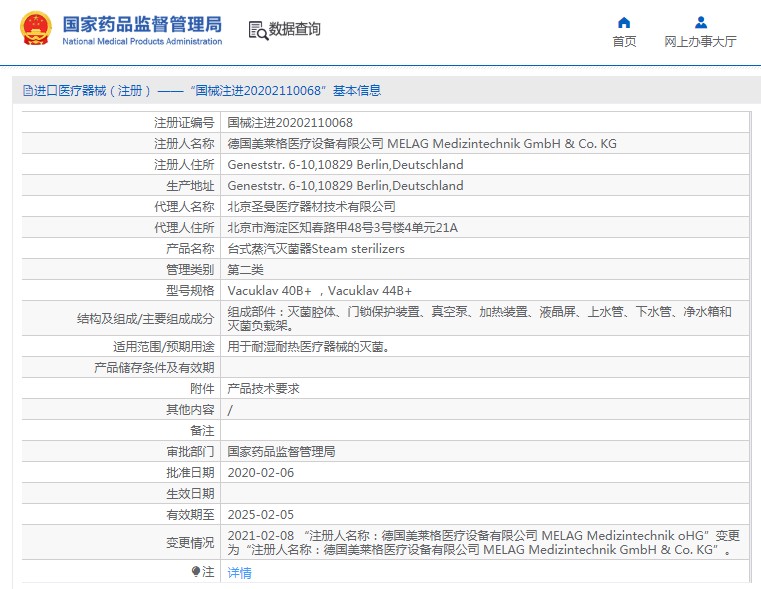
Task: Select the 产品名称 label
Action: point(190,248)
